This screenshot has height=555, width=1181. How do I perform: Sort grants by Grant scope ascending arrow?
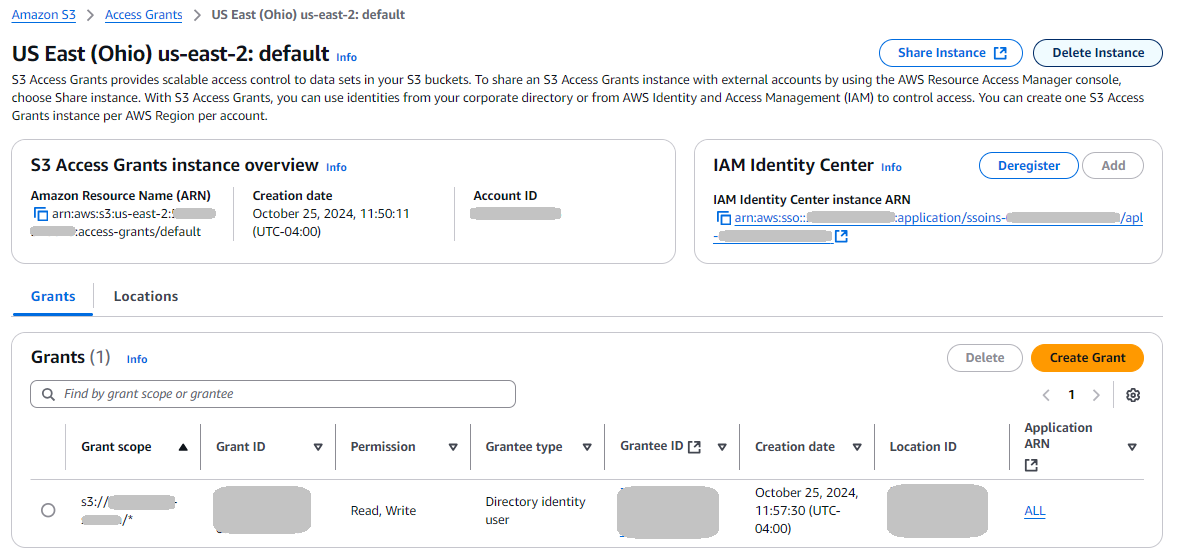coord(183,447)
